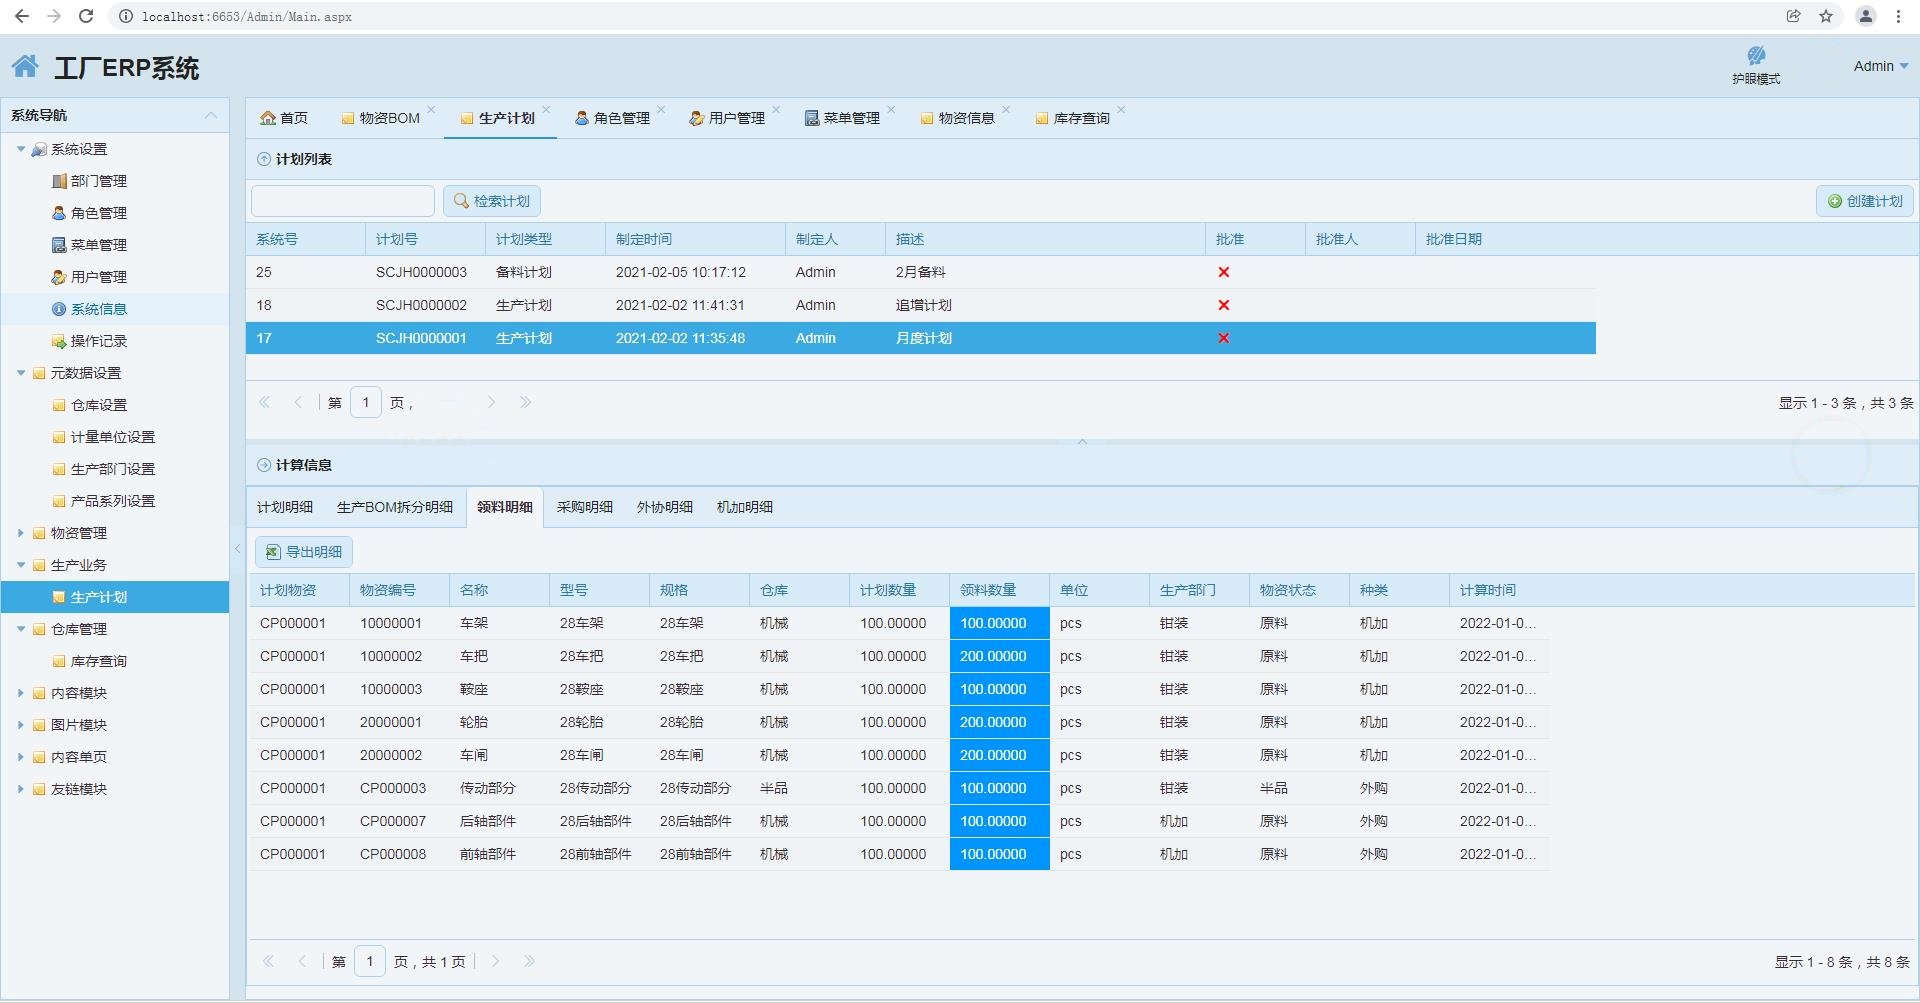Sort by the 领料数量 column header
1920x1003 pixels.
click(x=999, y=590)
